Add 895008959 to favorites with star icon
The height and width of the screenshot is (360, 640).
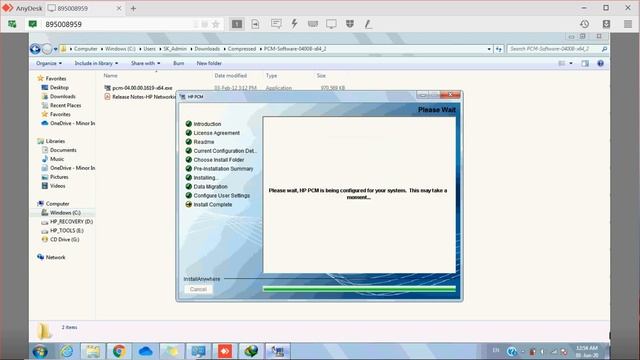(x=216, y=24)
